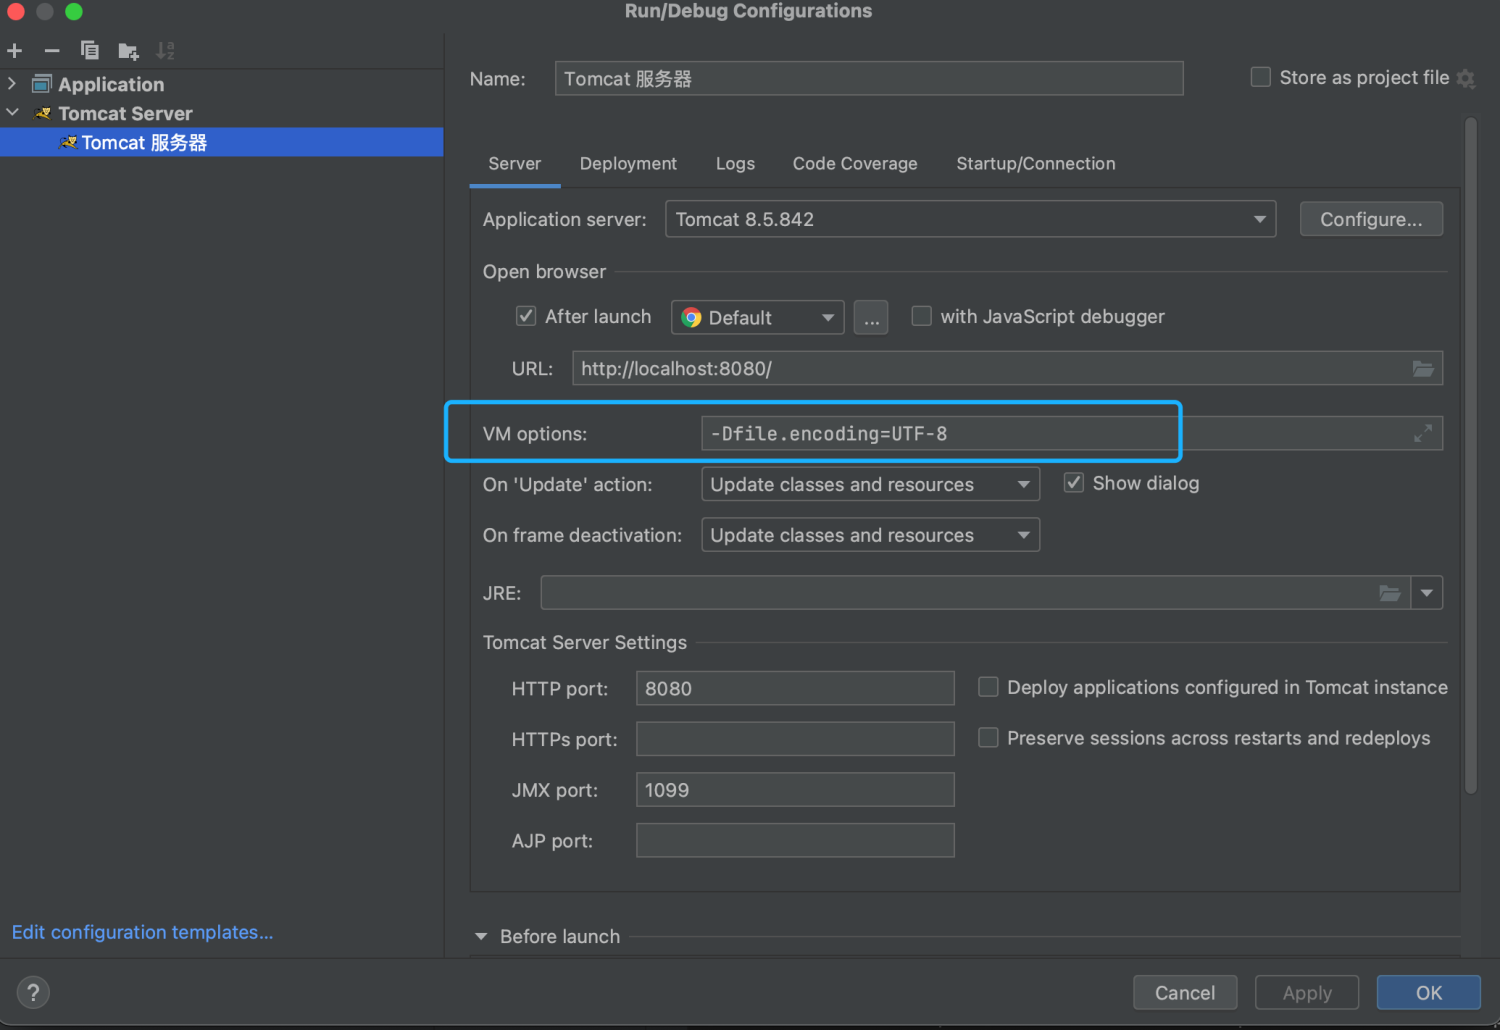1500x1030 pixels.
Task: Switch to the Server tab
Action: pos(515,164)
